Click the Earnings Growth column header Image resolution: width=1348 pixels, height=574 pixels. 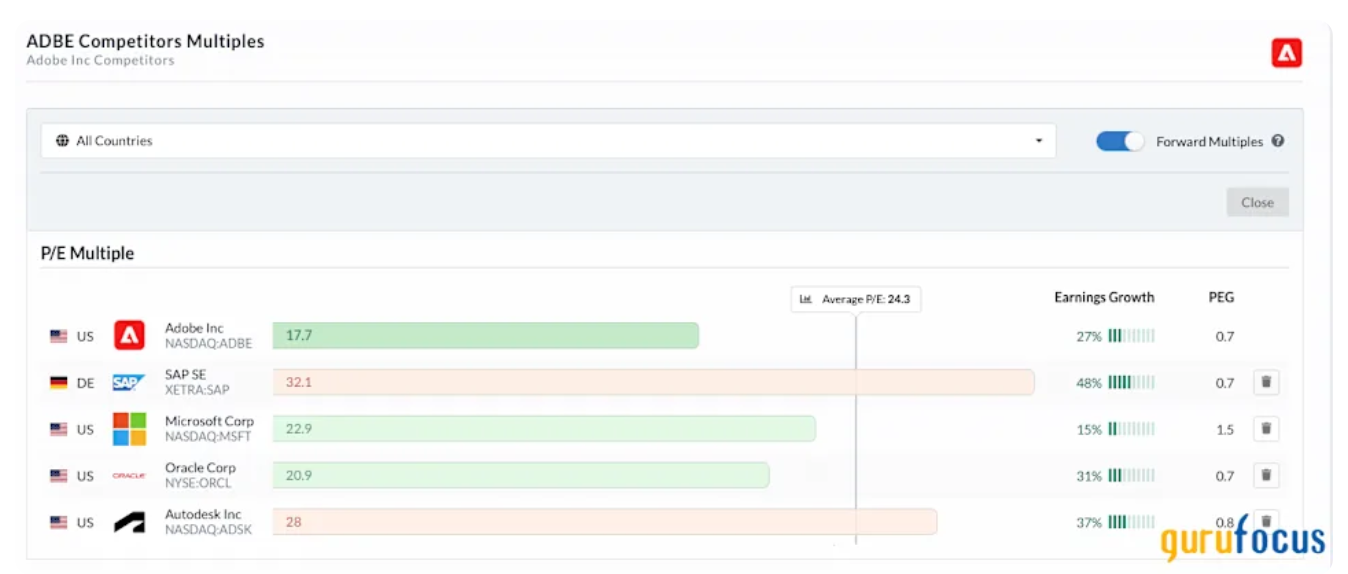1104,297
